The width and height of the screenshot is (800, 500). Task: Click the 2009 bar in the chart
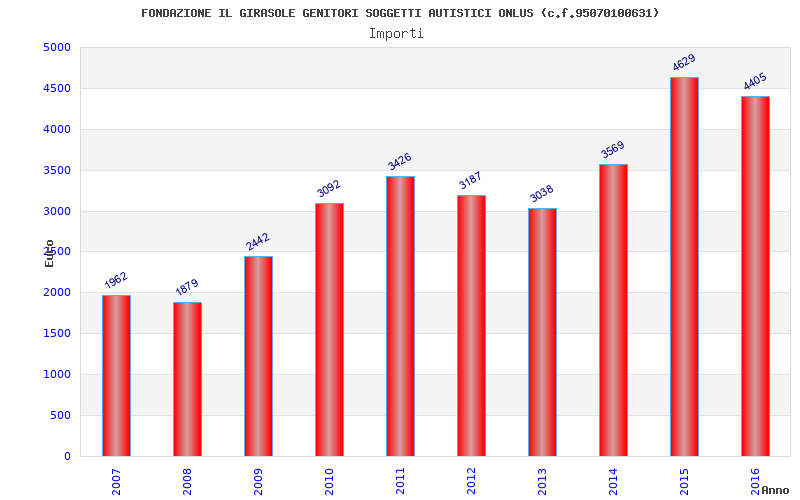tap(258, 356)
